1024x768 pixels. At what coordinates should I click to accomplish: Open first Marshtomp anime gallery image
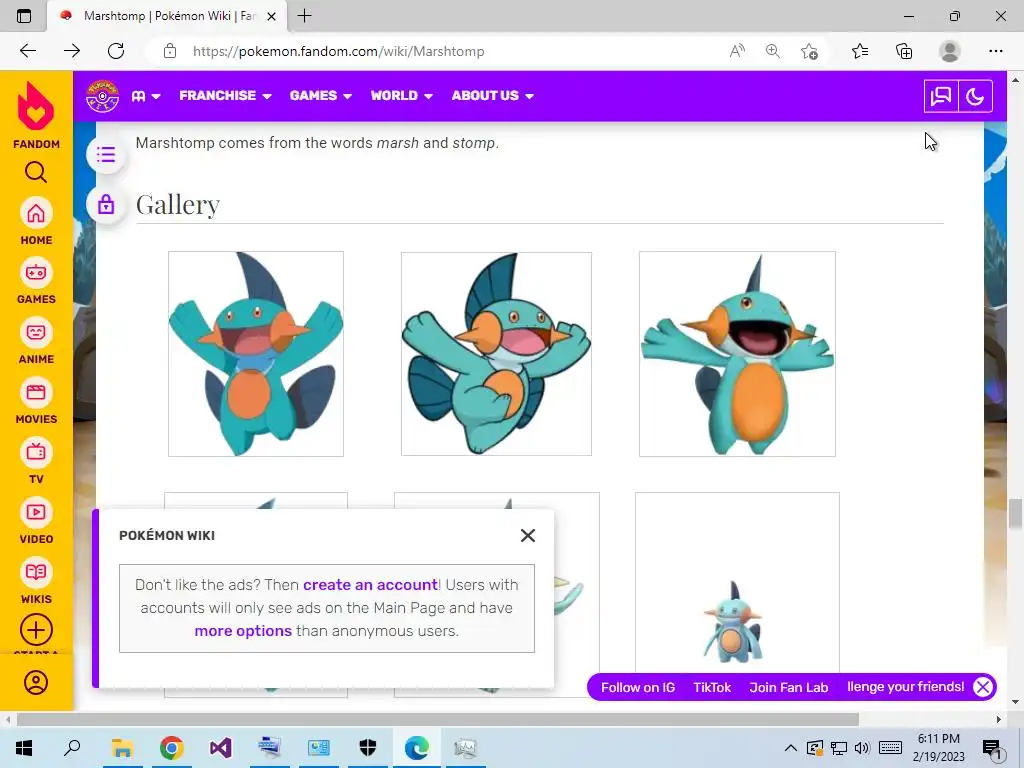(x=256, y=354)
